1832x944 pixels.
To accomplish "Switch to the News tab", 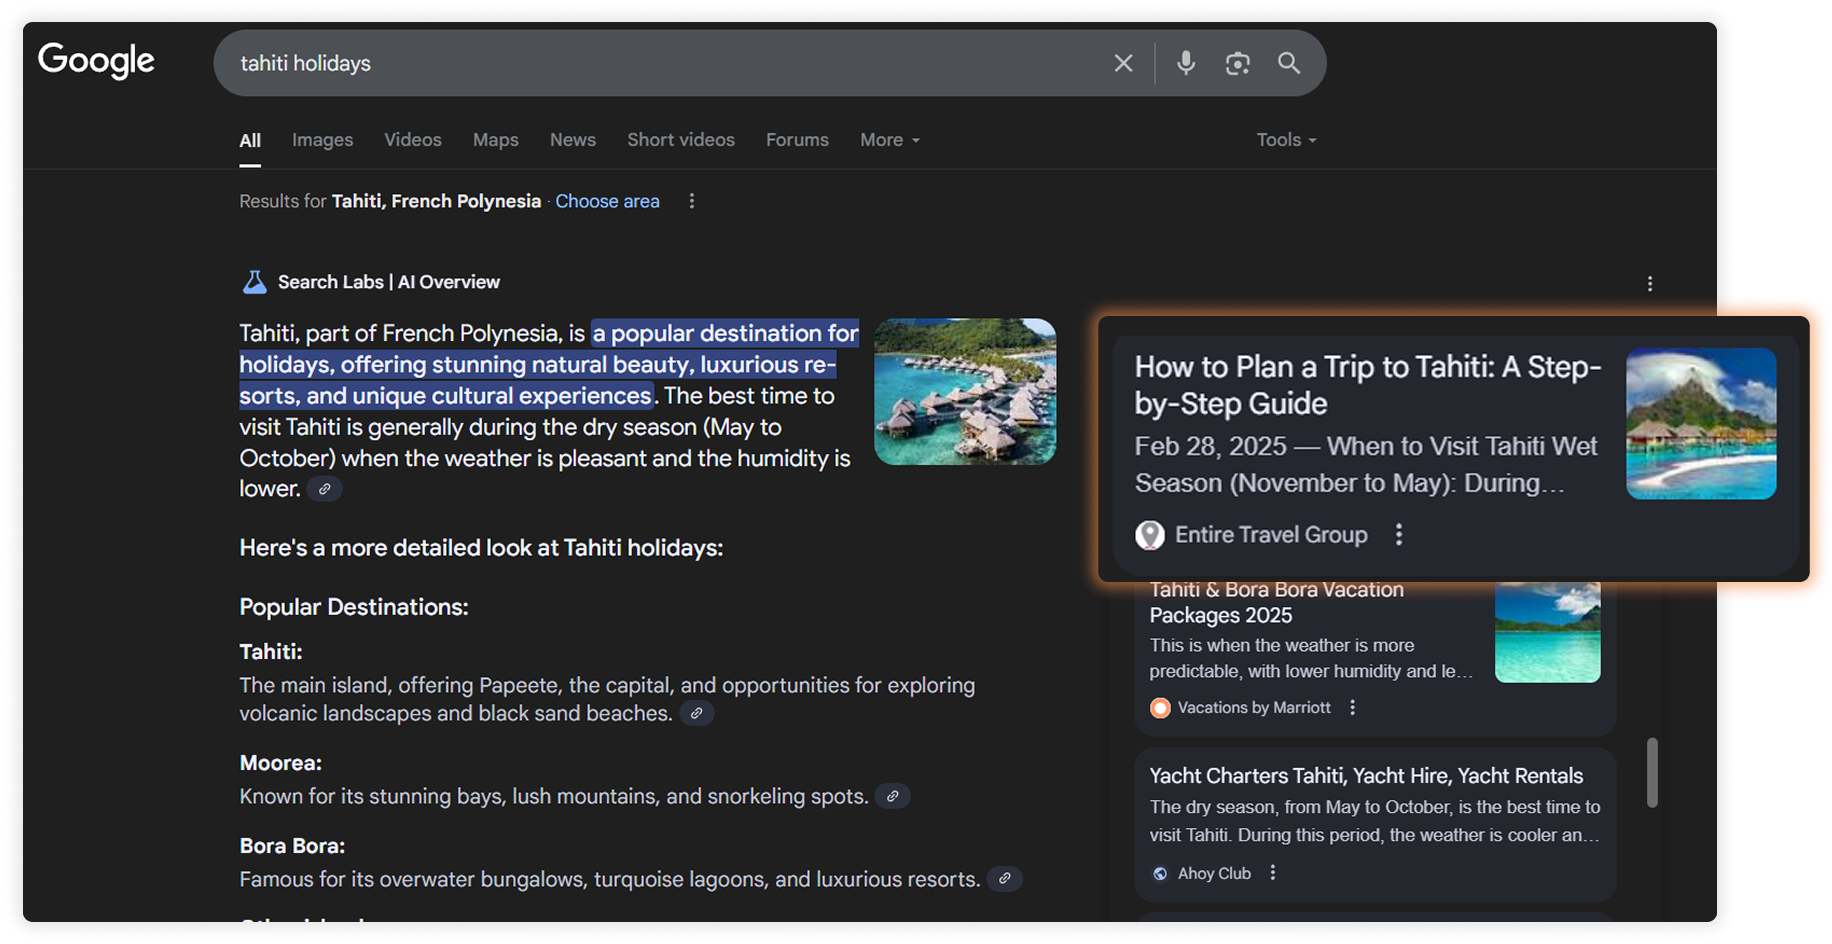I will pos(573,140).
